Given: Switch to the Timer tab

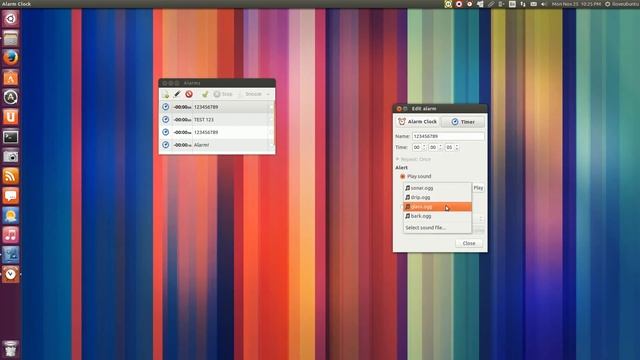Looking at the screenshot, I should tap(463, 122).
